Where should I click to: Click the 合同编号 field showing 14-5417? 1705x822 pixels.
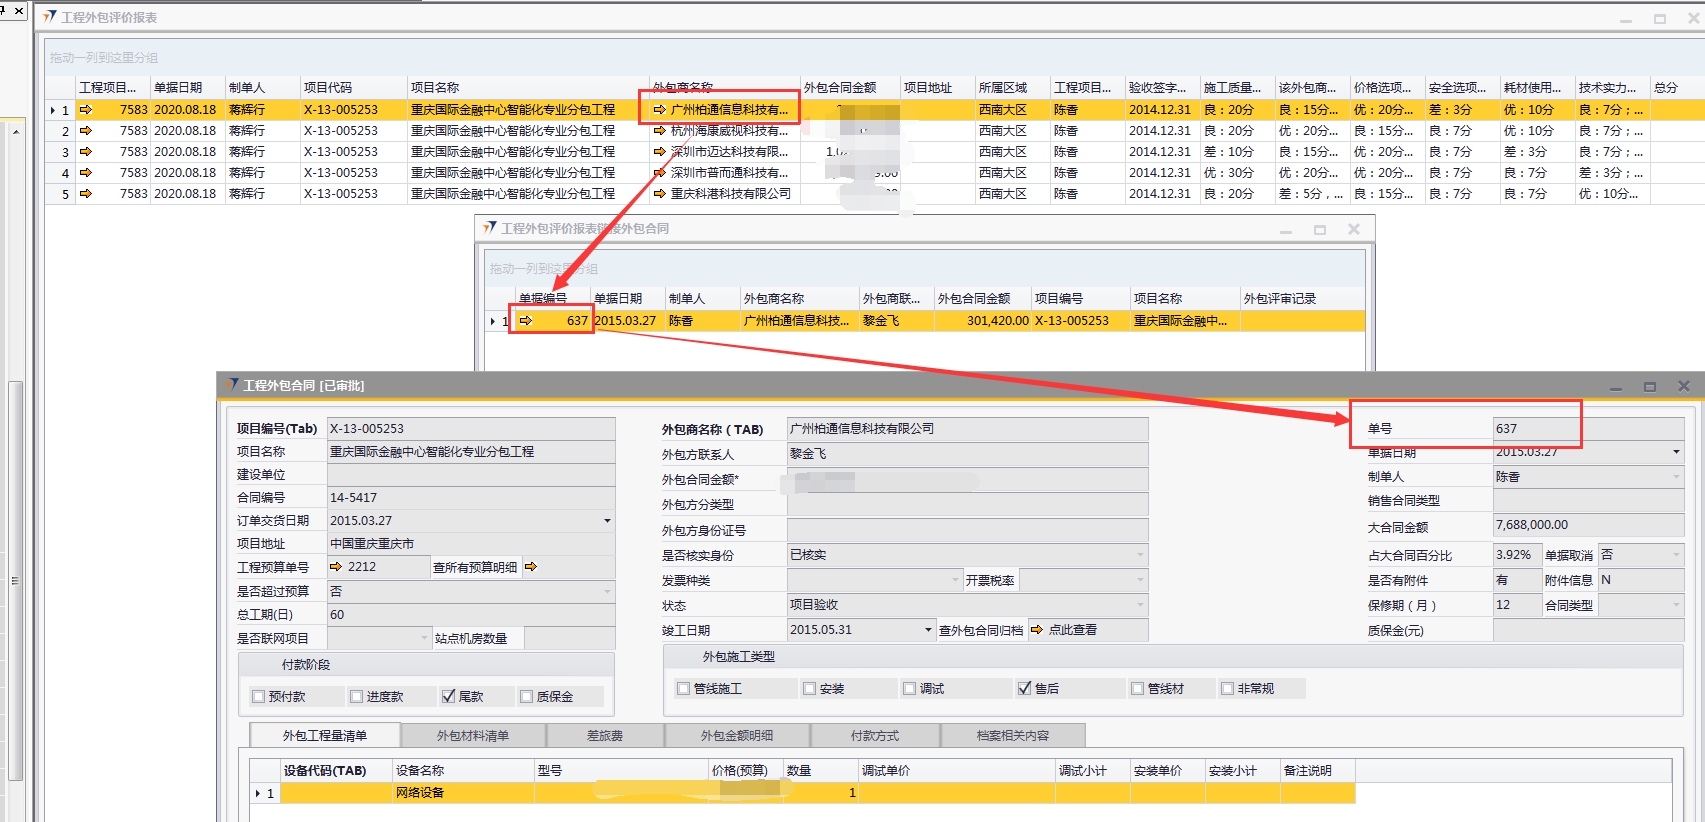(x=470, y=498)
